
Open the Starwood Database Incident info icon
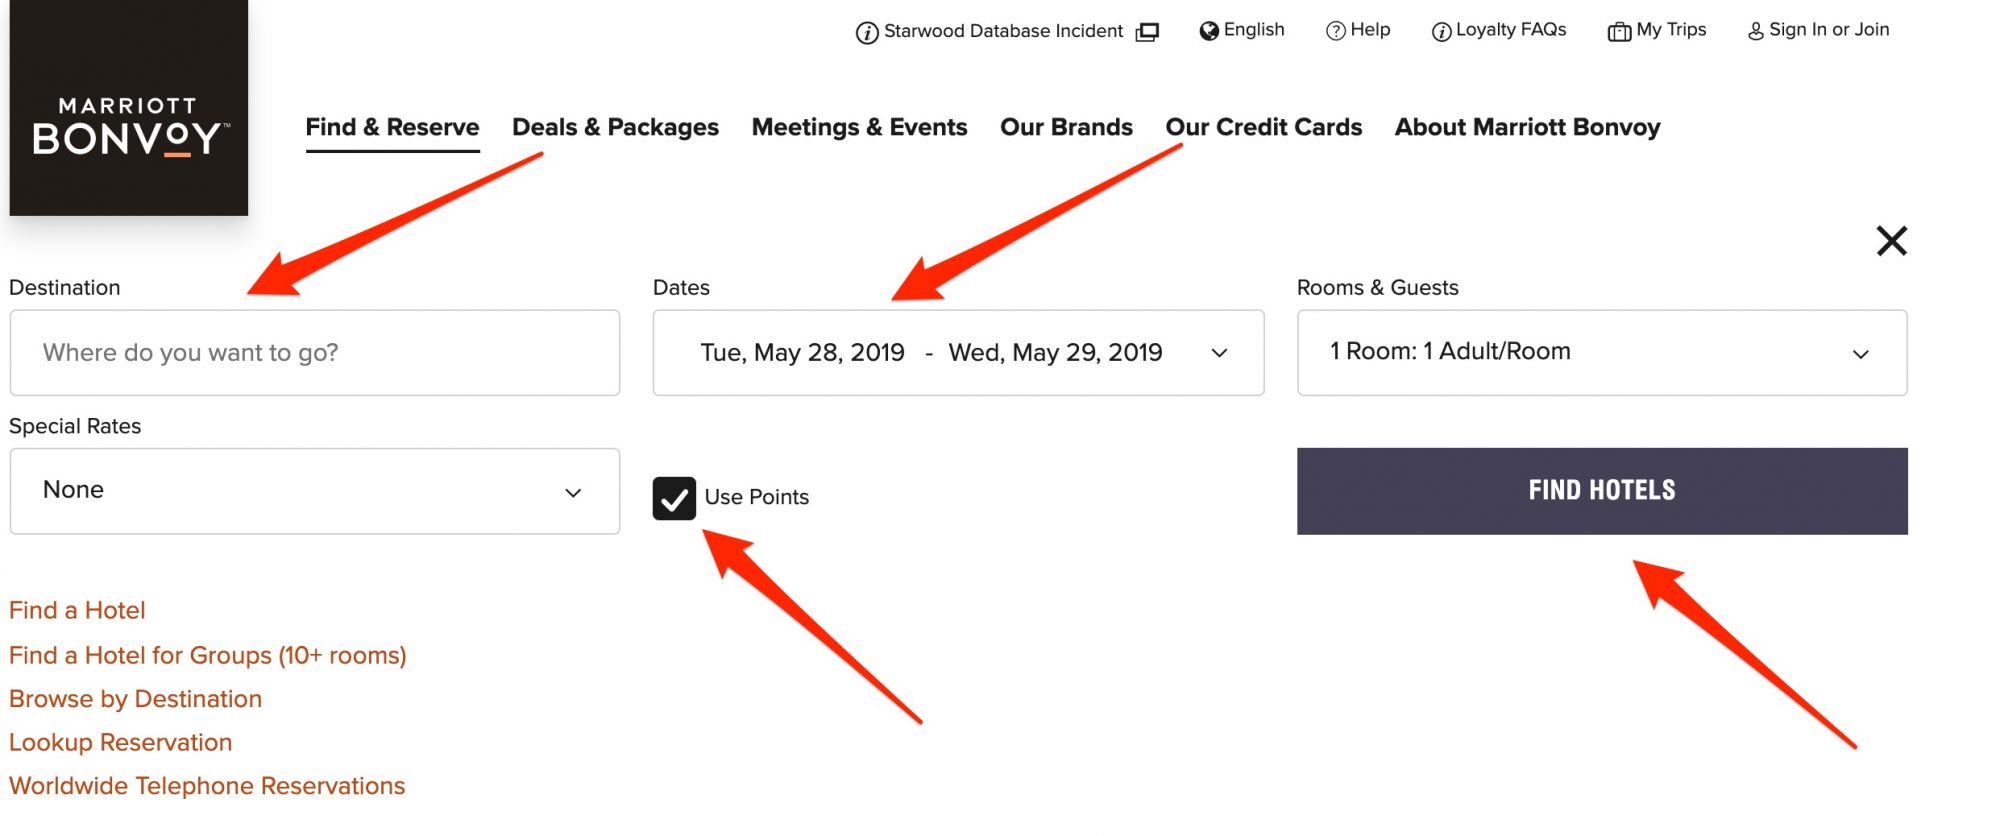coord(867,33)
